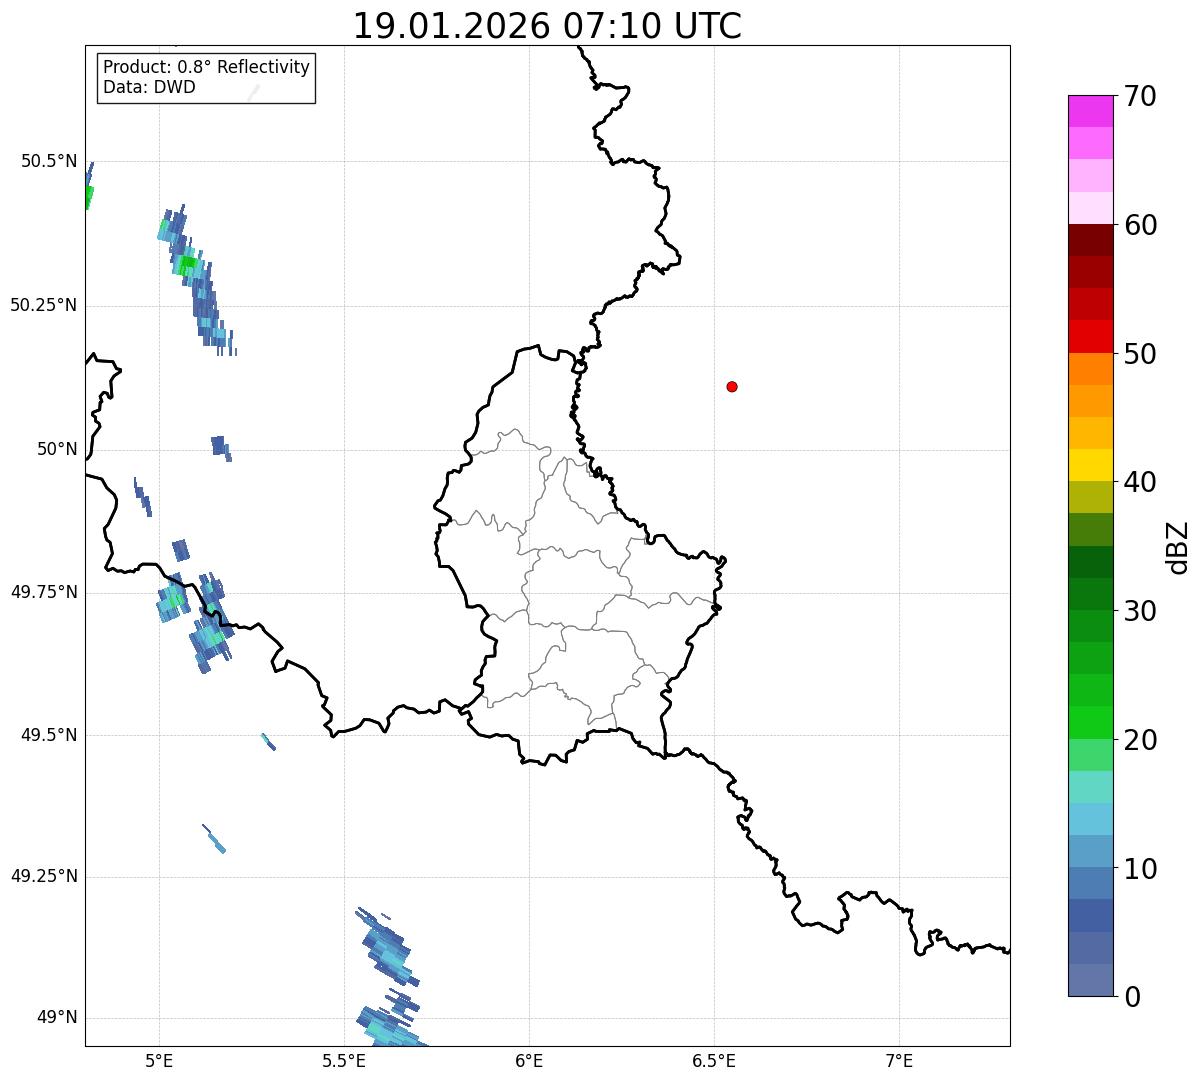Click the 5°E longitude label
The image size is (1202, 1081).
point(159,1061)
